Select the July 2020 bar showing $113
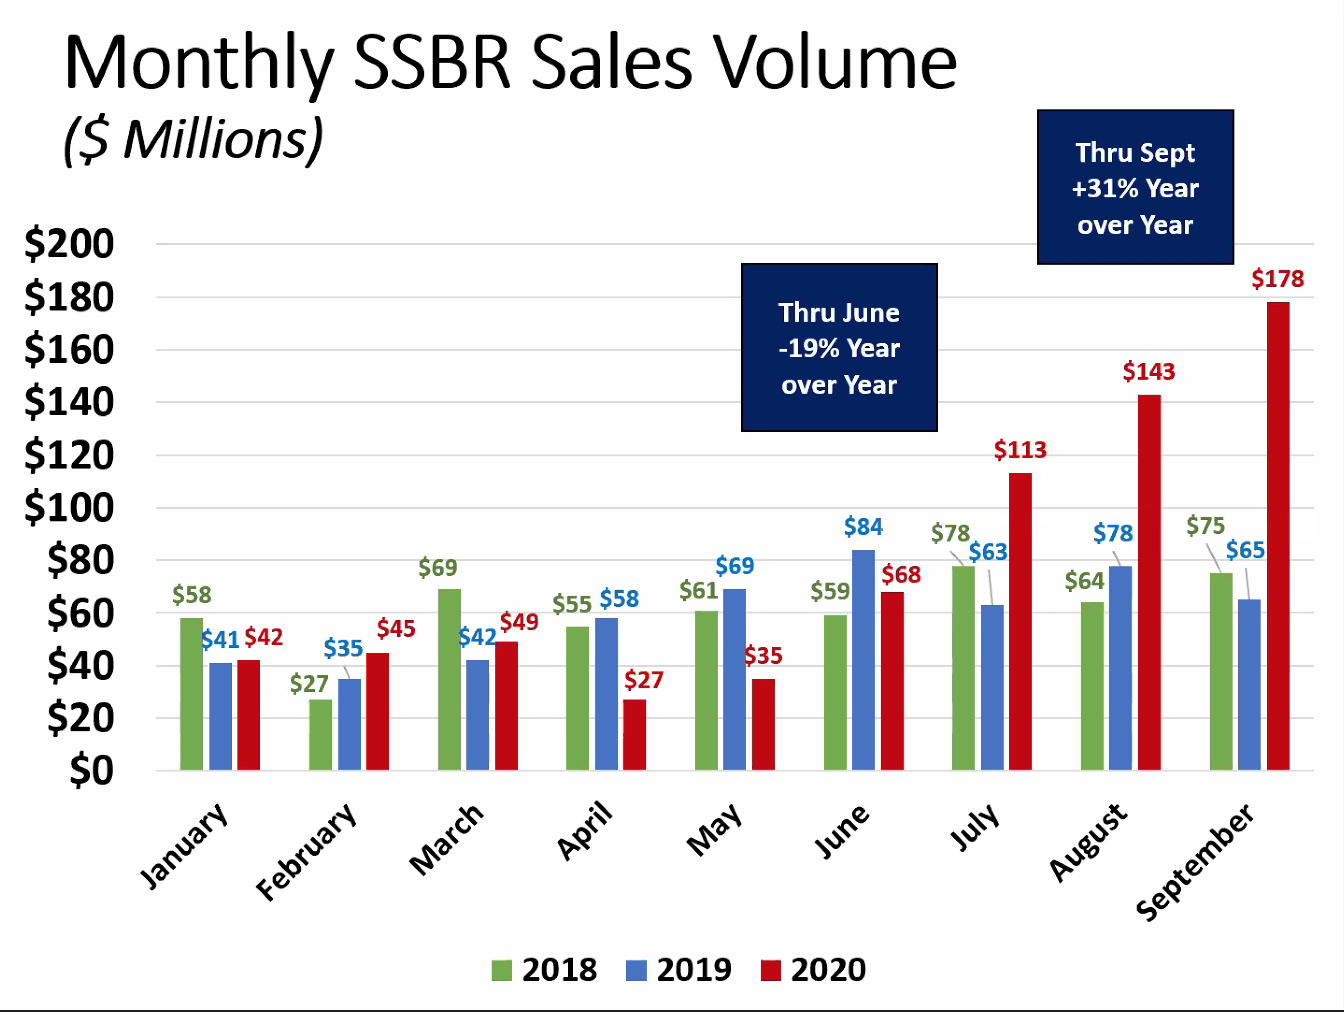The width and height of the screenshot is (1344, 1012). pos(1022,620)
